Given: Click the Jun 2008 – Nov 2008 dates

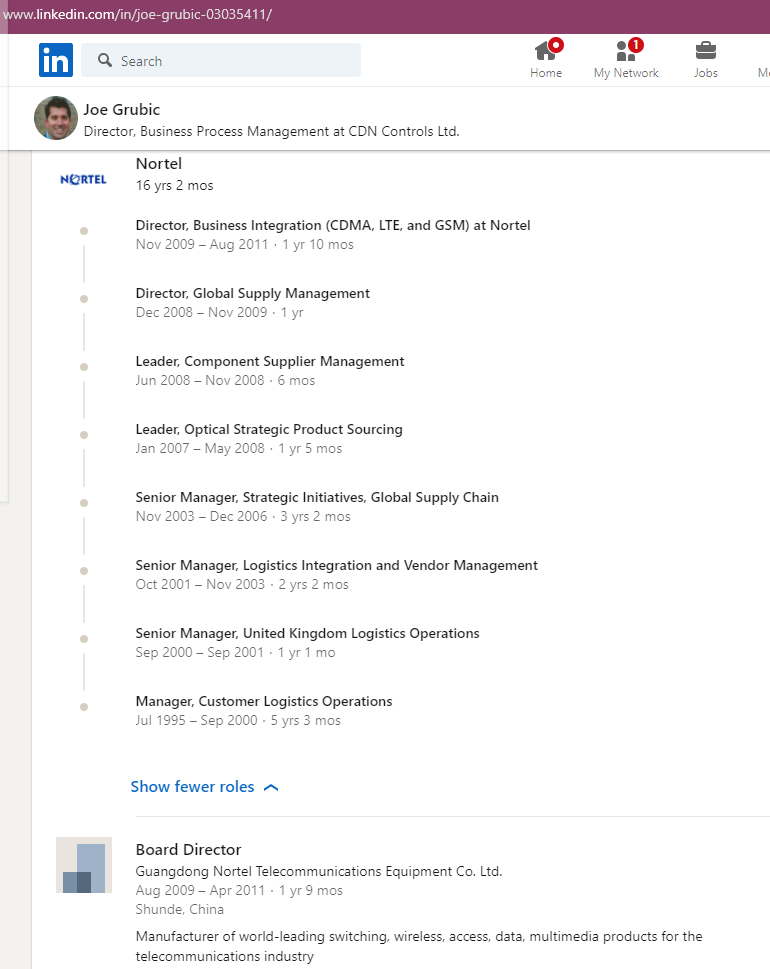Looking at the screenshot, I should 200,381.
